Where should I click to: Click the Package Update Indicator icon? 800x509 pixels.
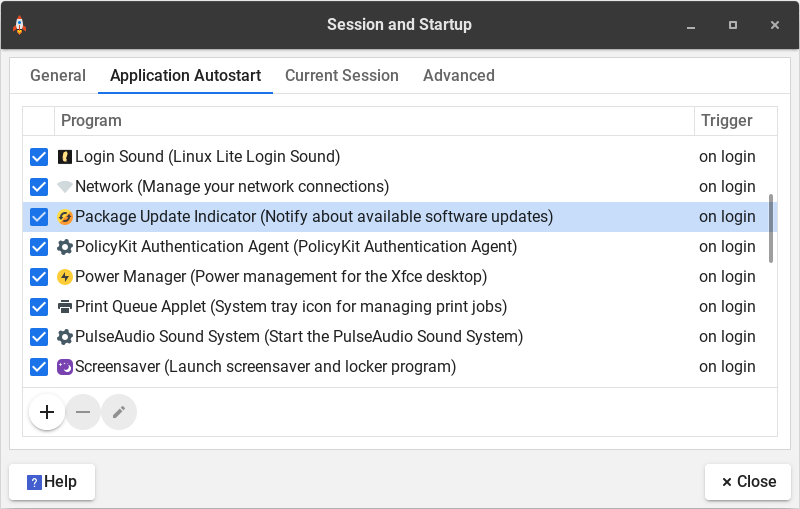tap(65, 217)
